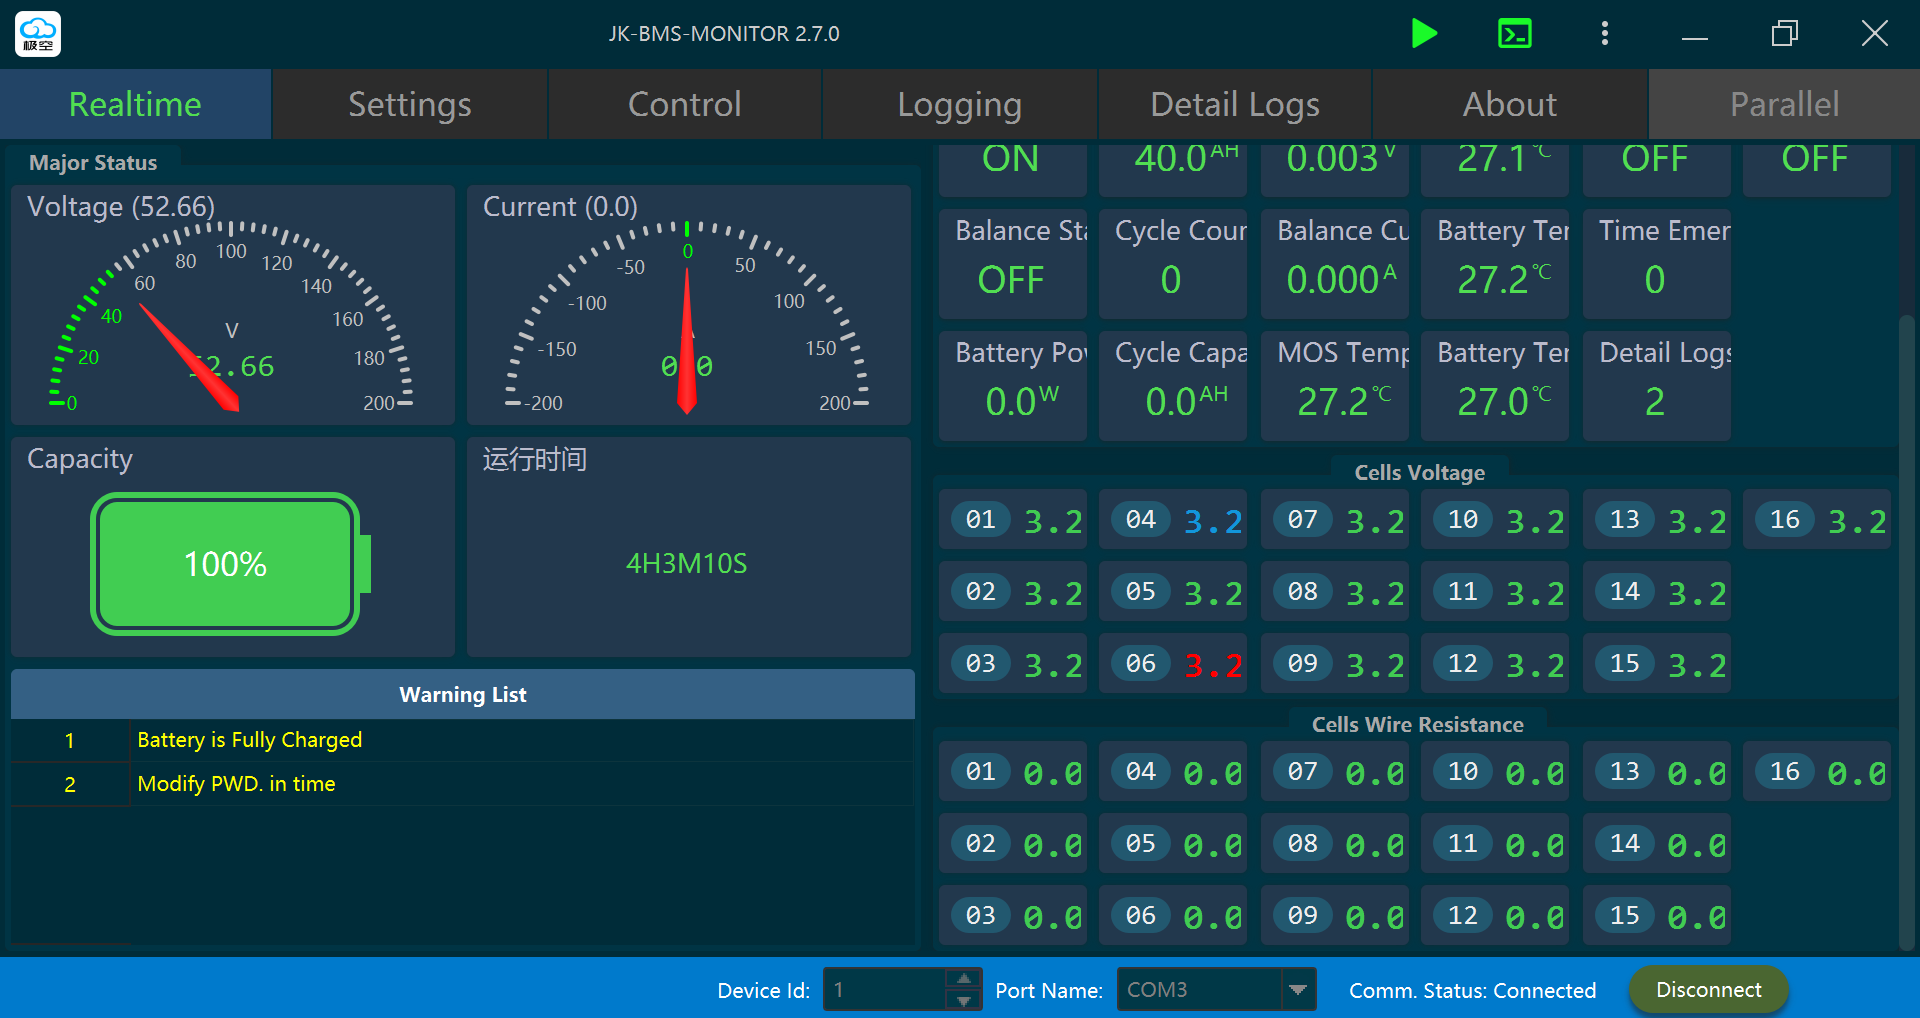This screenshot has height=1018, width=1920.
Task: Click the ON status indicator tile
Action: 1012,162
